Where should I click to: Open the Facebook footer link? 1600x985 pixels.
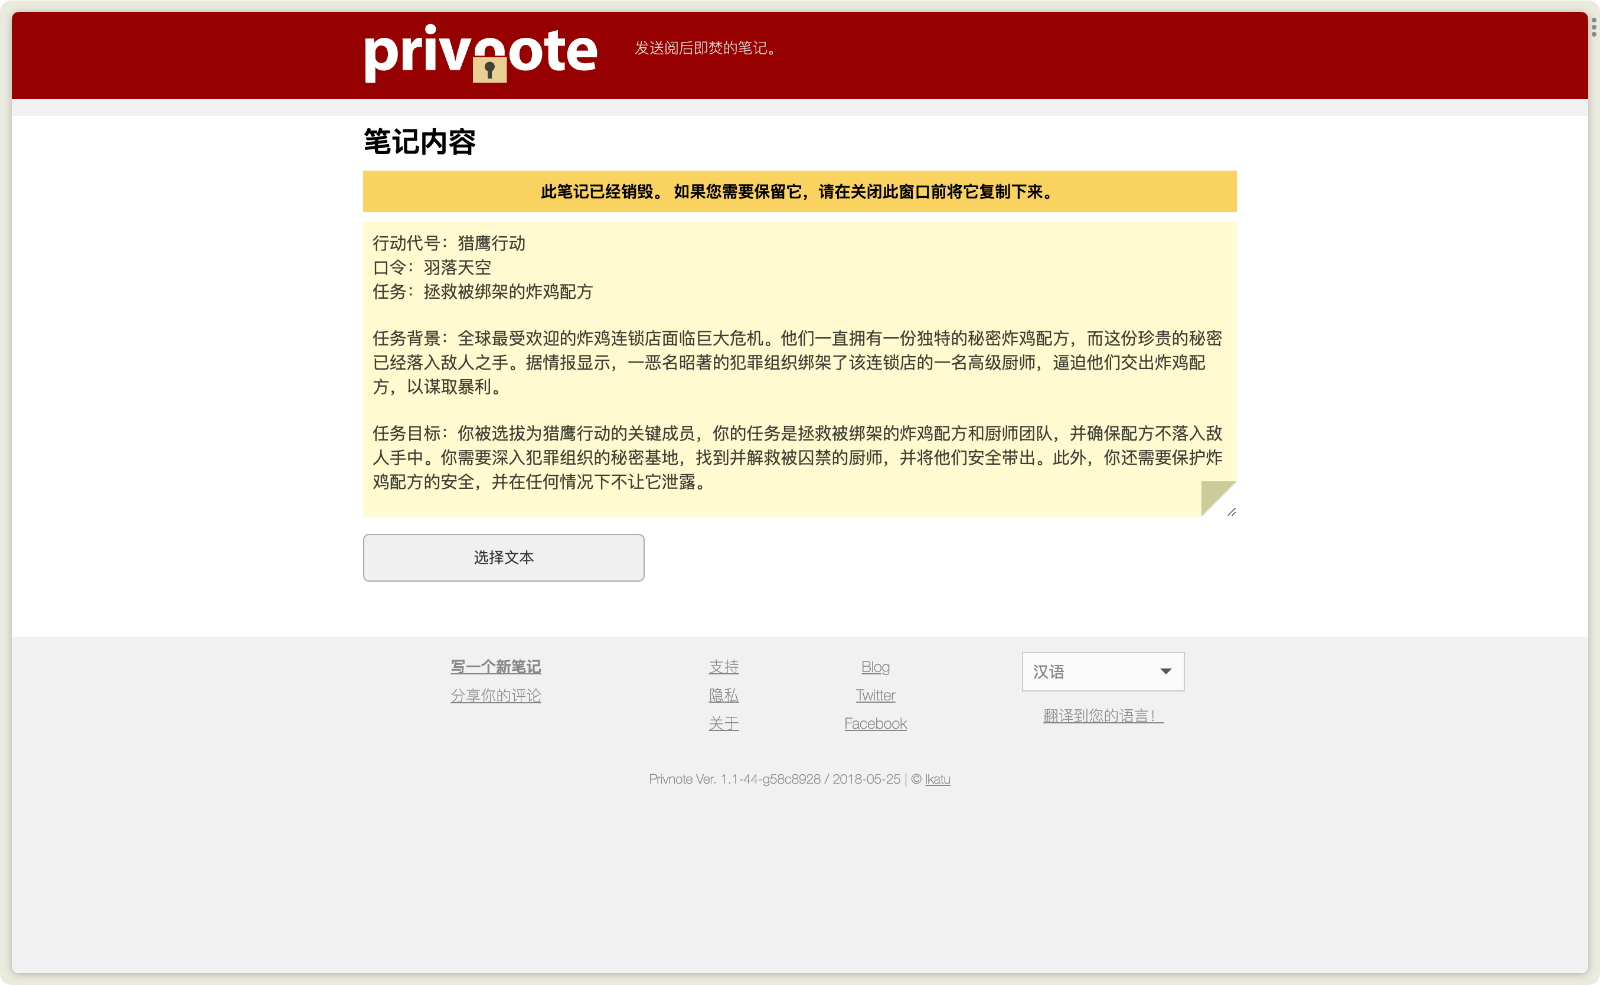coord(875,724)
